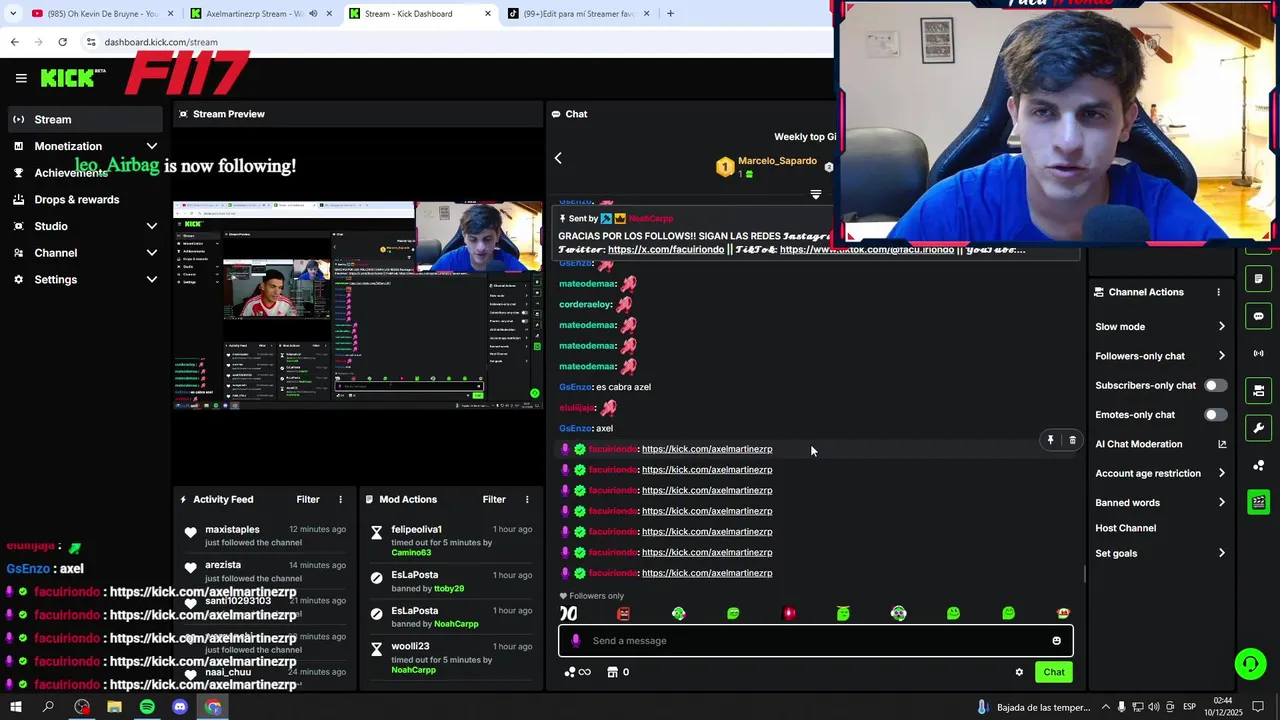The height and width of the screenshot is (720, 1280).
Task: Click the Windows Start button
Action: tap(16, 707)
